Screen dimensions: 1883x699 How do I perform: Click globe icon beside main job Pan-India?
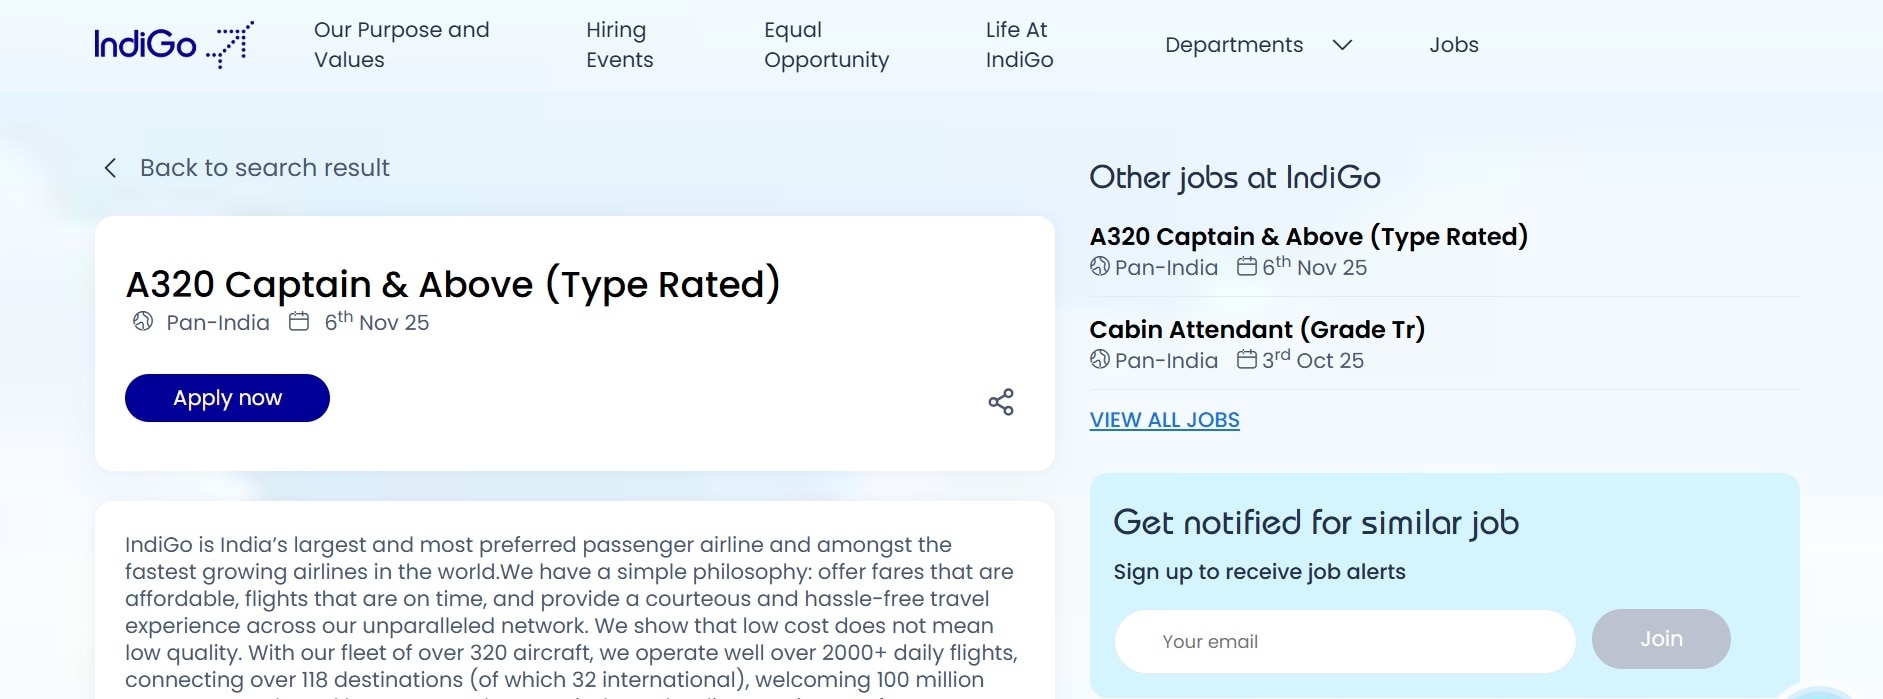point(143,322)
